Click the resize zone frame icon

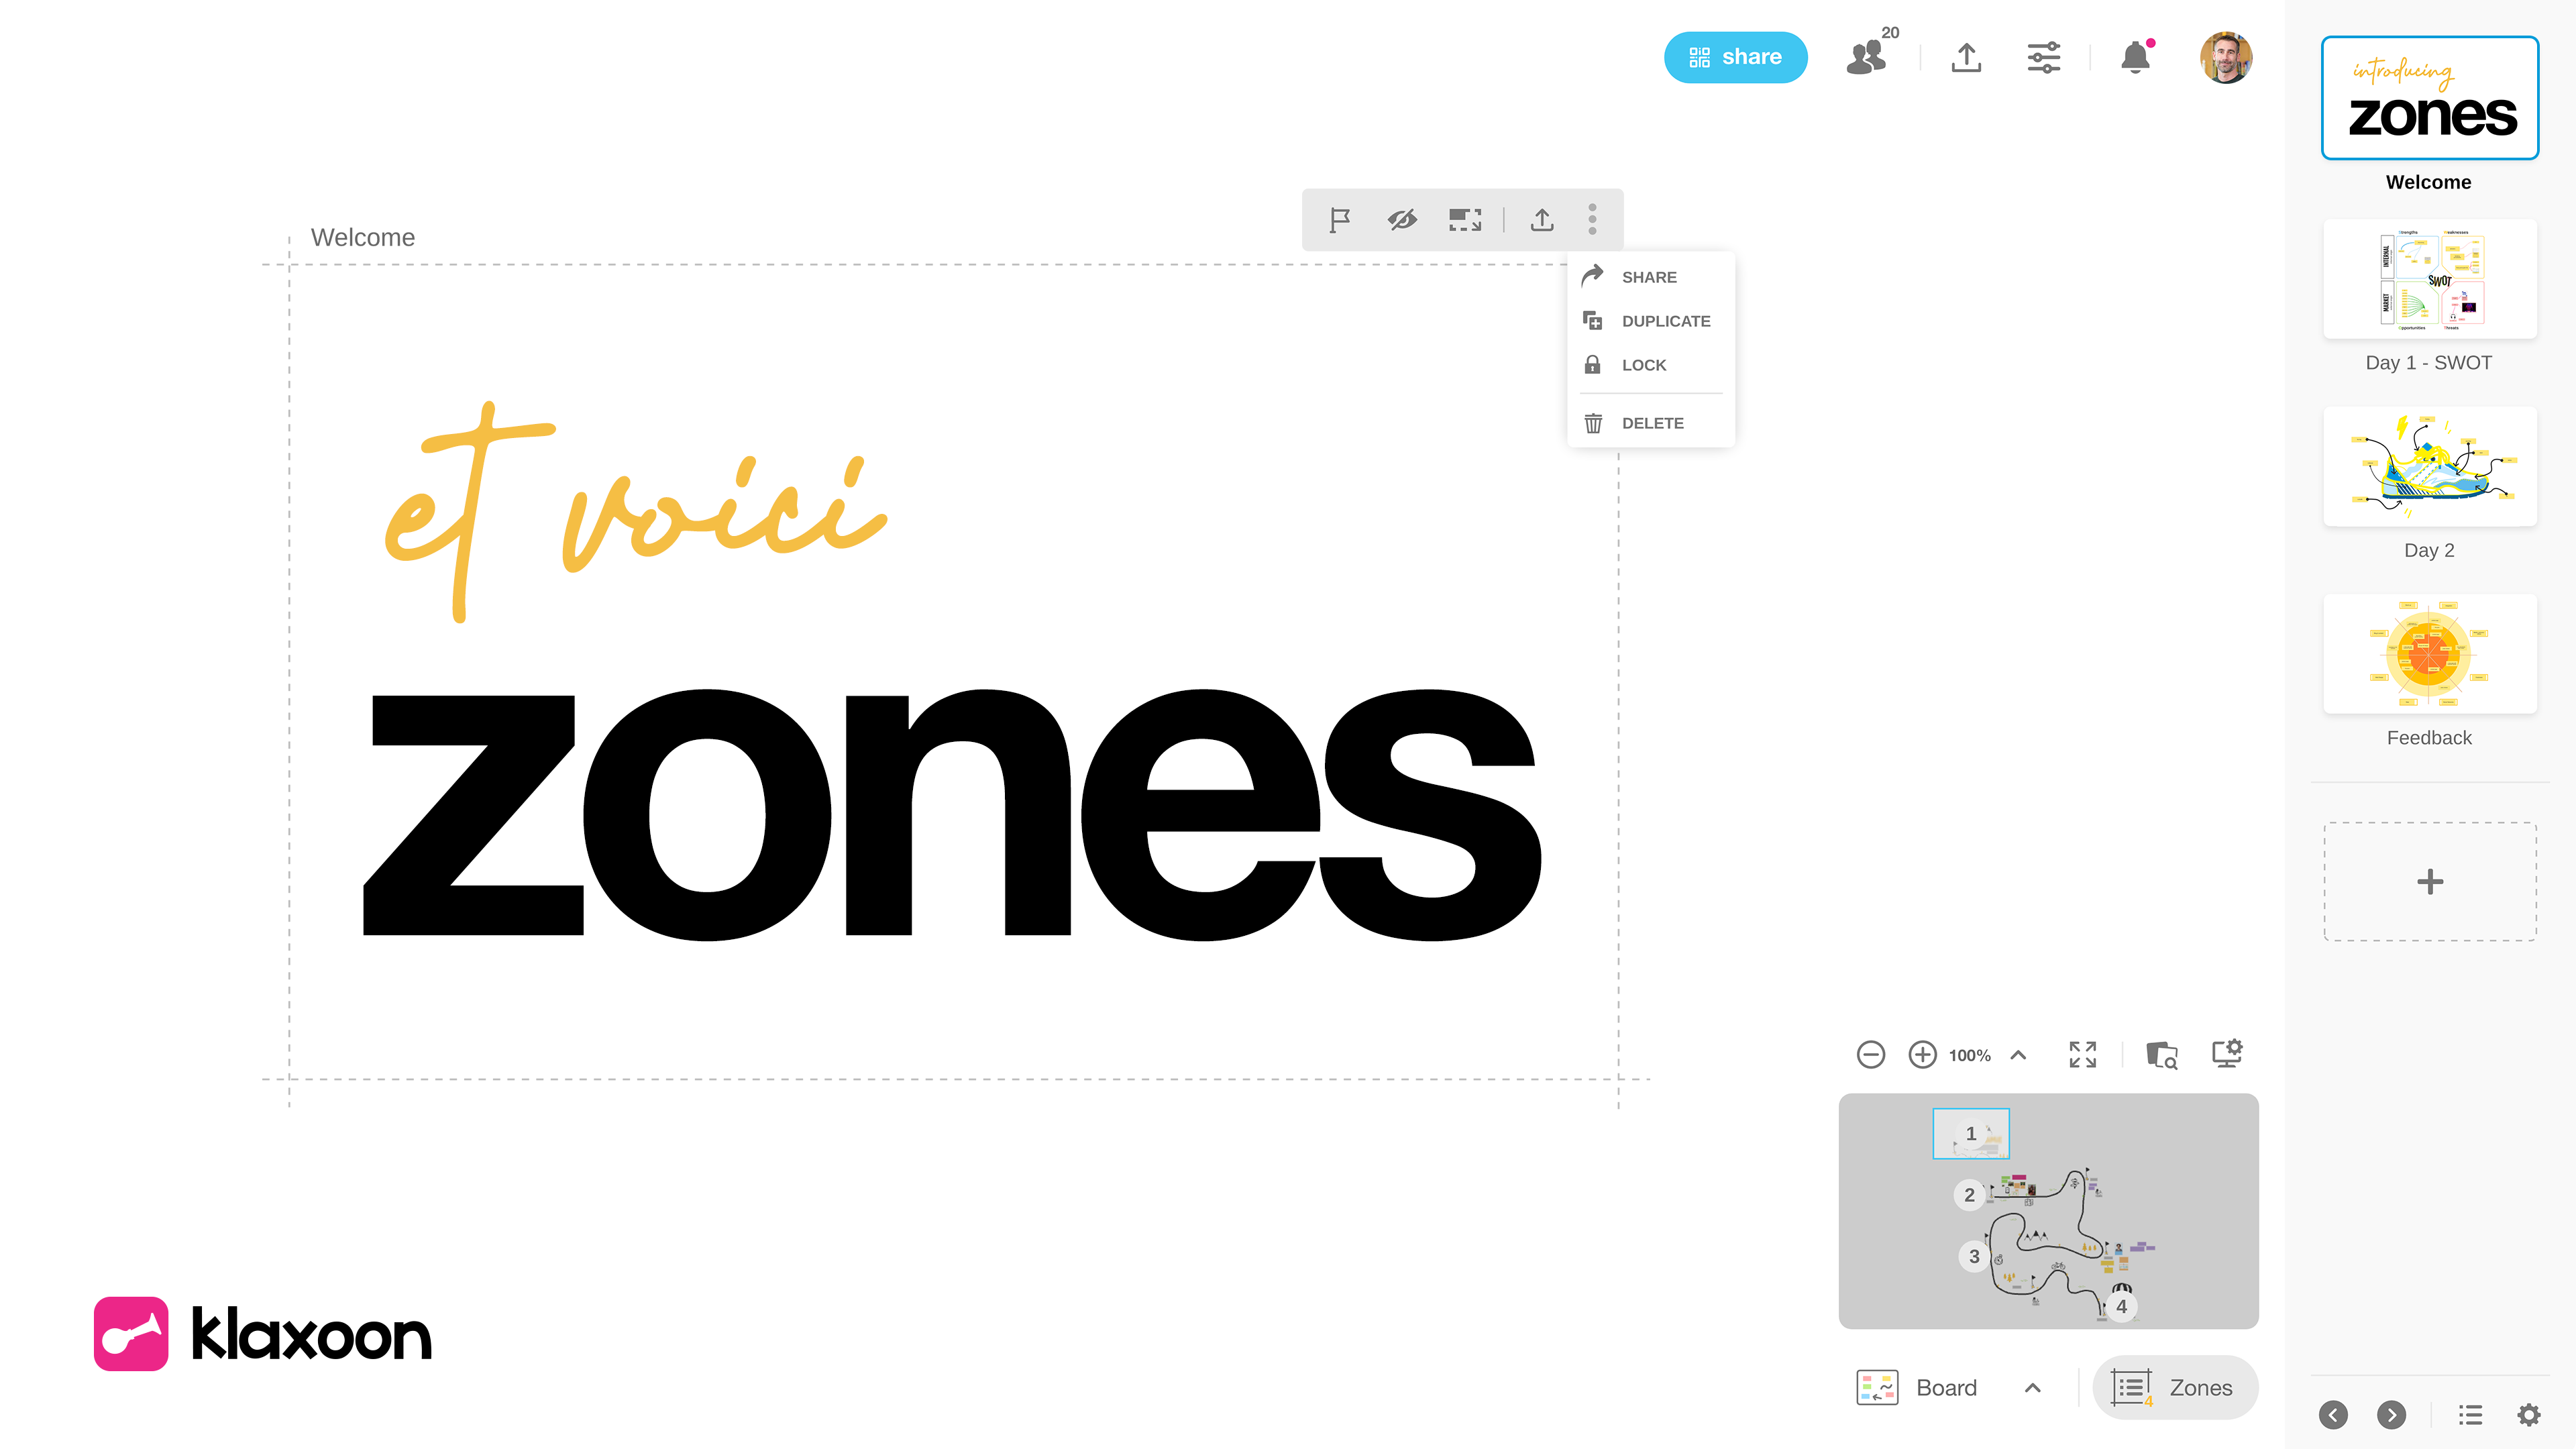(1465, 219)
